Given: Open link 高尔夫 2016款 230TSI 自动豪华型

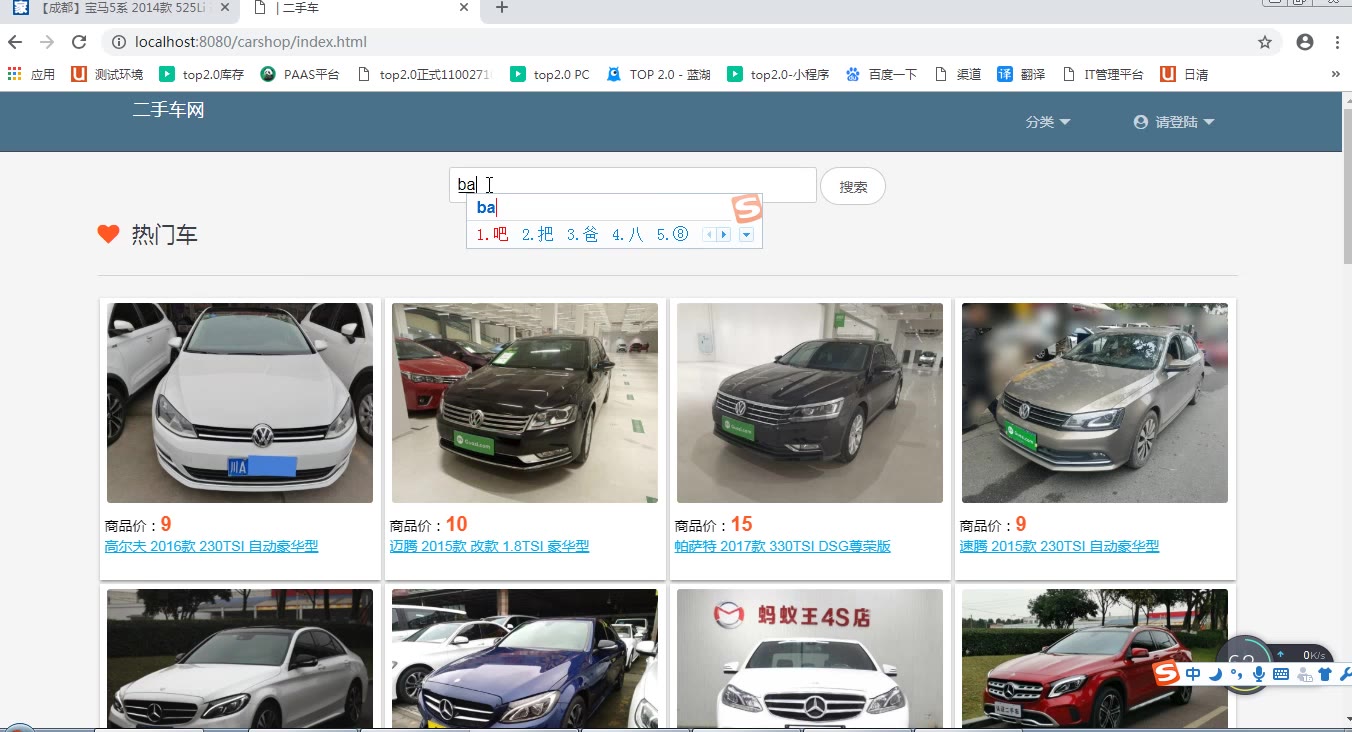Looking at the screenshot, I should [211, 546].
